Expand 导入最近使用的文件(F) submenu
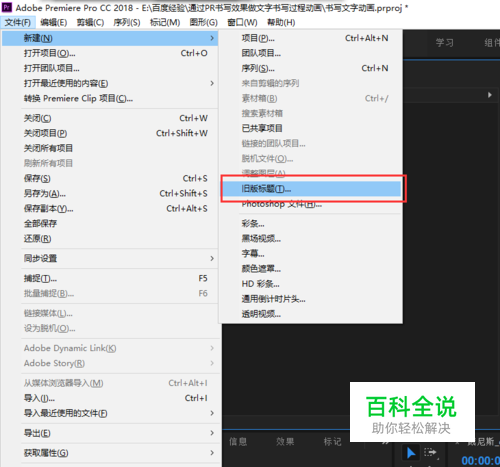 tap(110, 413)
